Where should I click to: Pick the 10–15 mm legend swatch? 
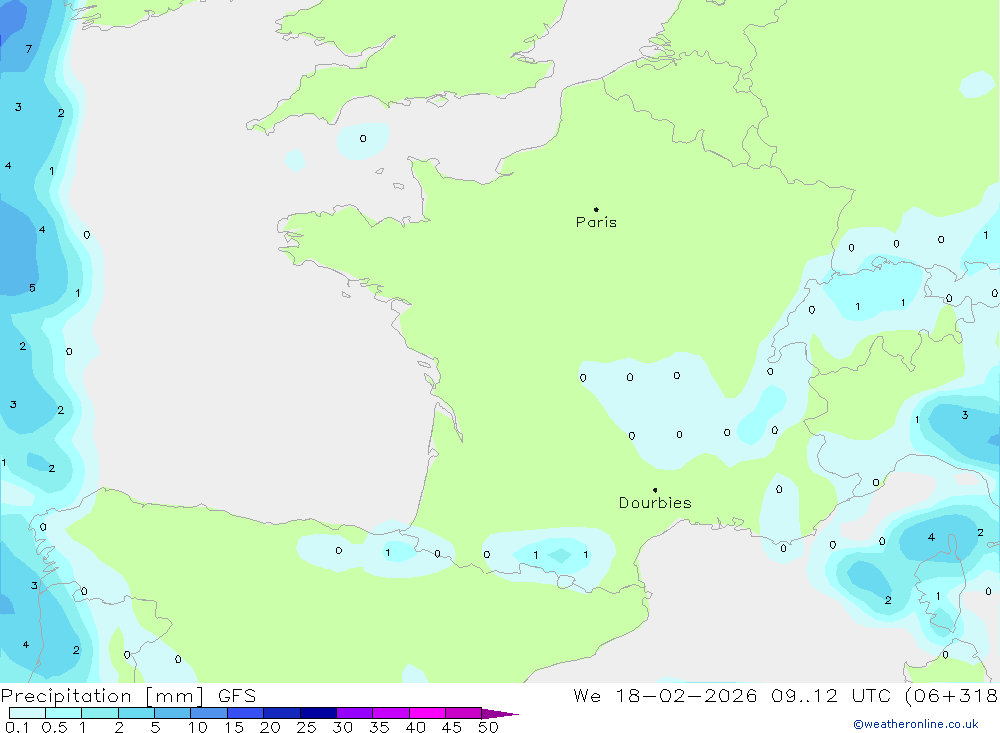(209, 713)
